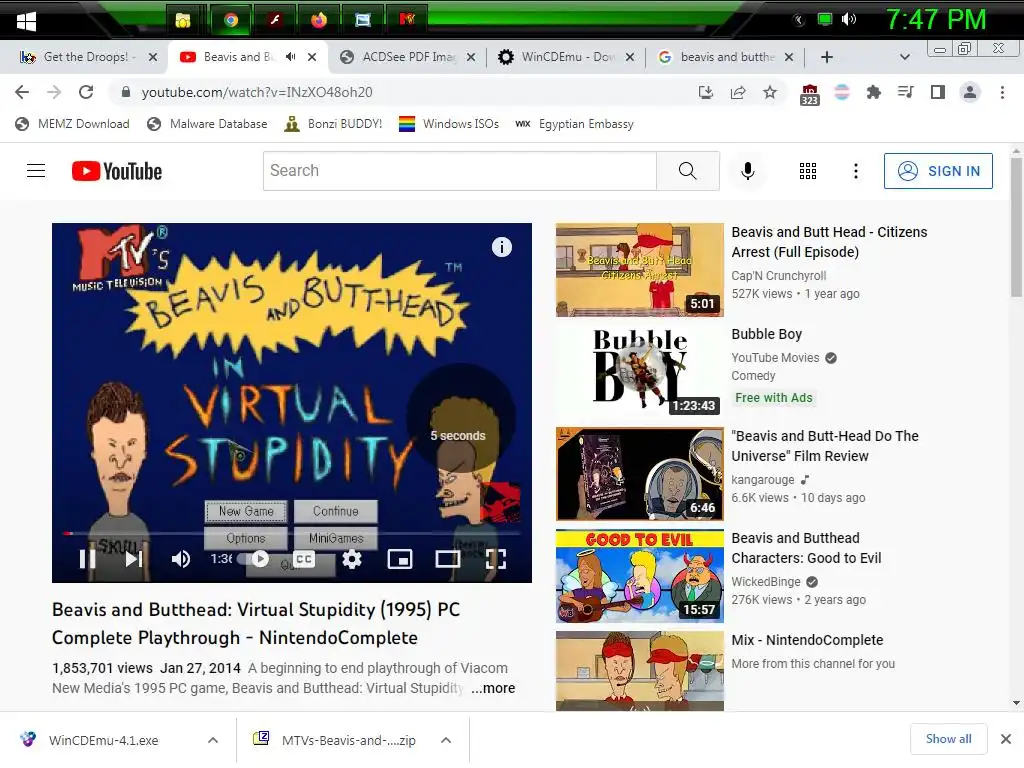Close the ACDSee PDF Image tab
This screenshot has height=768, width=1024.
[x=470, y=57]
